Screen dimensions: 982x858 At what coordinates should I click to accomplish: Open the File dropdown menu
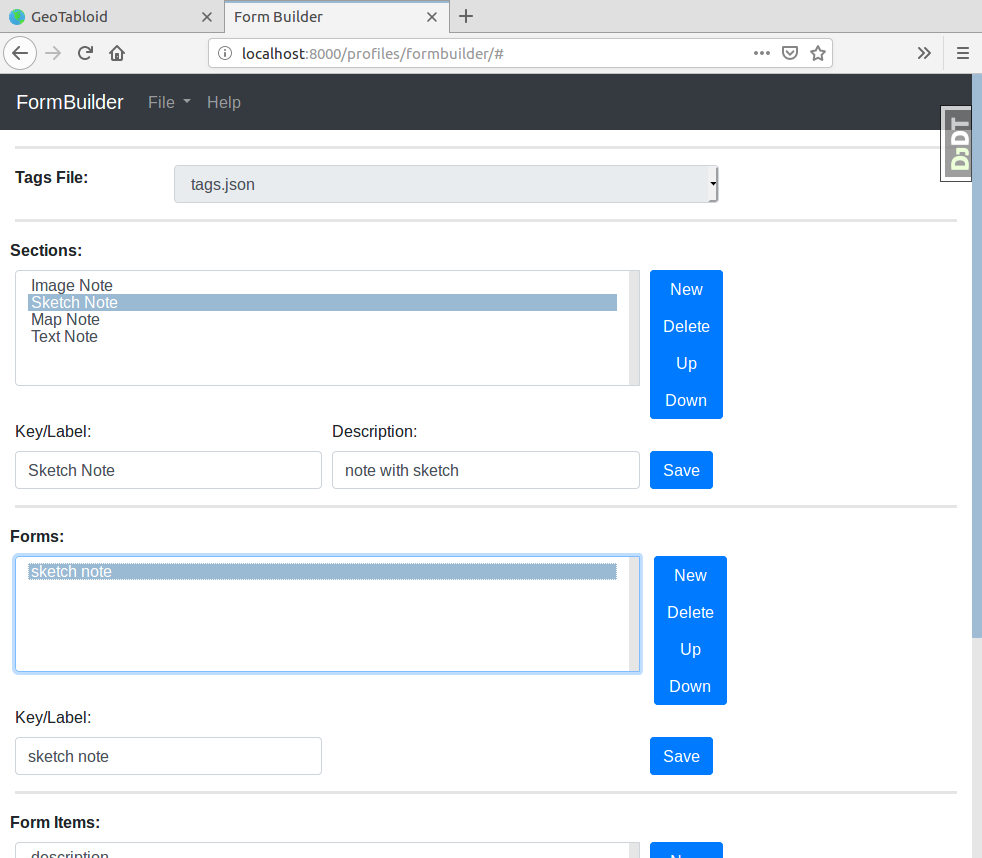(169, 102)
